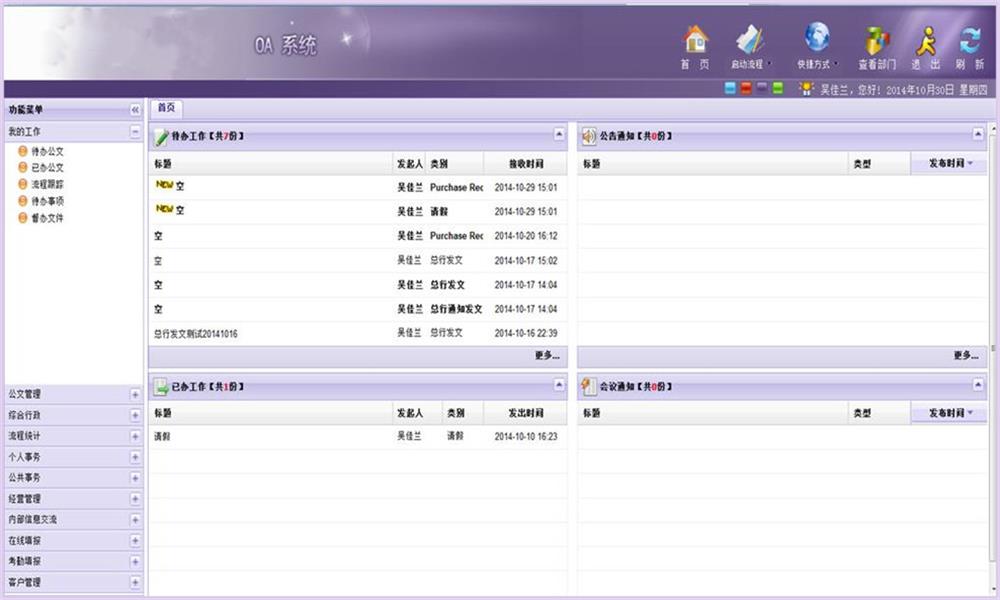Select the blue theme color swatch
The width and height of the screenshot is (1000, 600).
point(730,89)
